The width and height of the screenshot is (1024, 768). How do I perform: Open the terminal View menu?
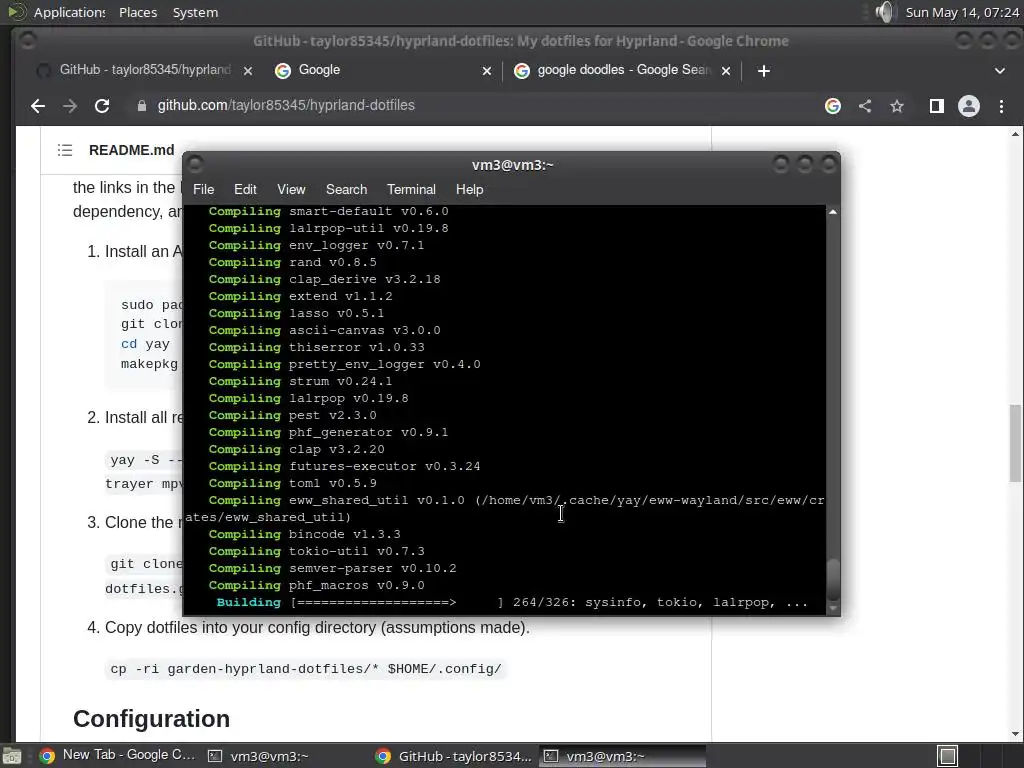(291, 189)
